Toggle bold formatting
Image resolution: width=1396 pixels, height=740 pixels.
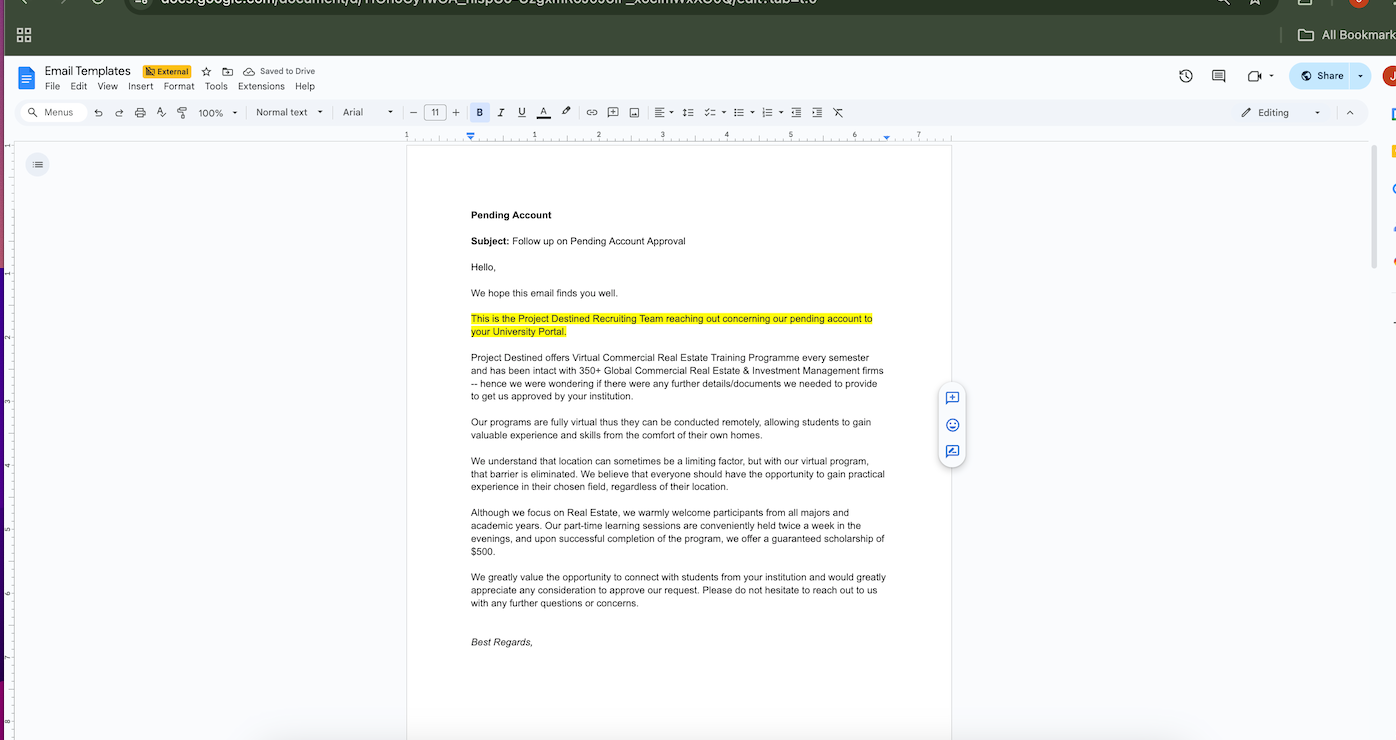click(480, 113)
